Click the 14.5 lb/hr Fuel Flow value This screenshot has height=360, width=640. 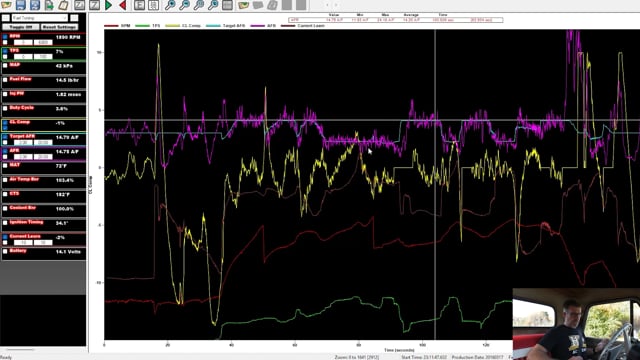(68, 80)
